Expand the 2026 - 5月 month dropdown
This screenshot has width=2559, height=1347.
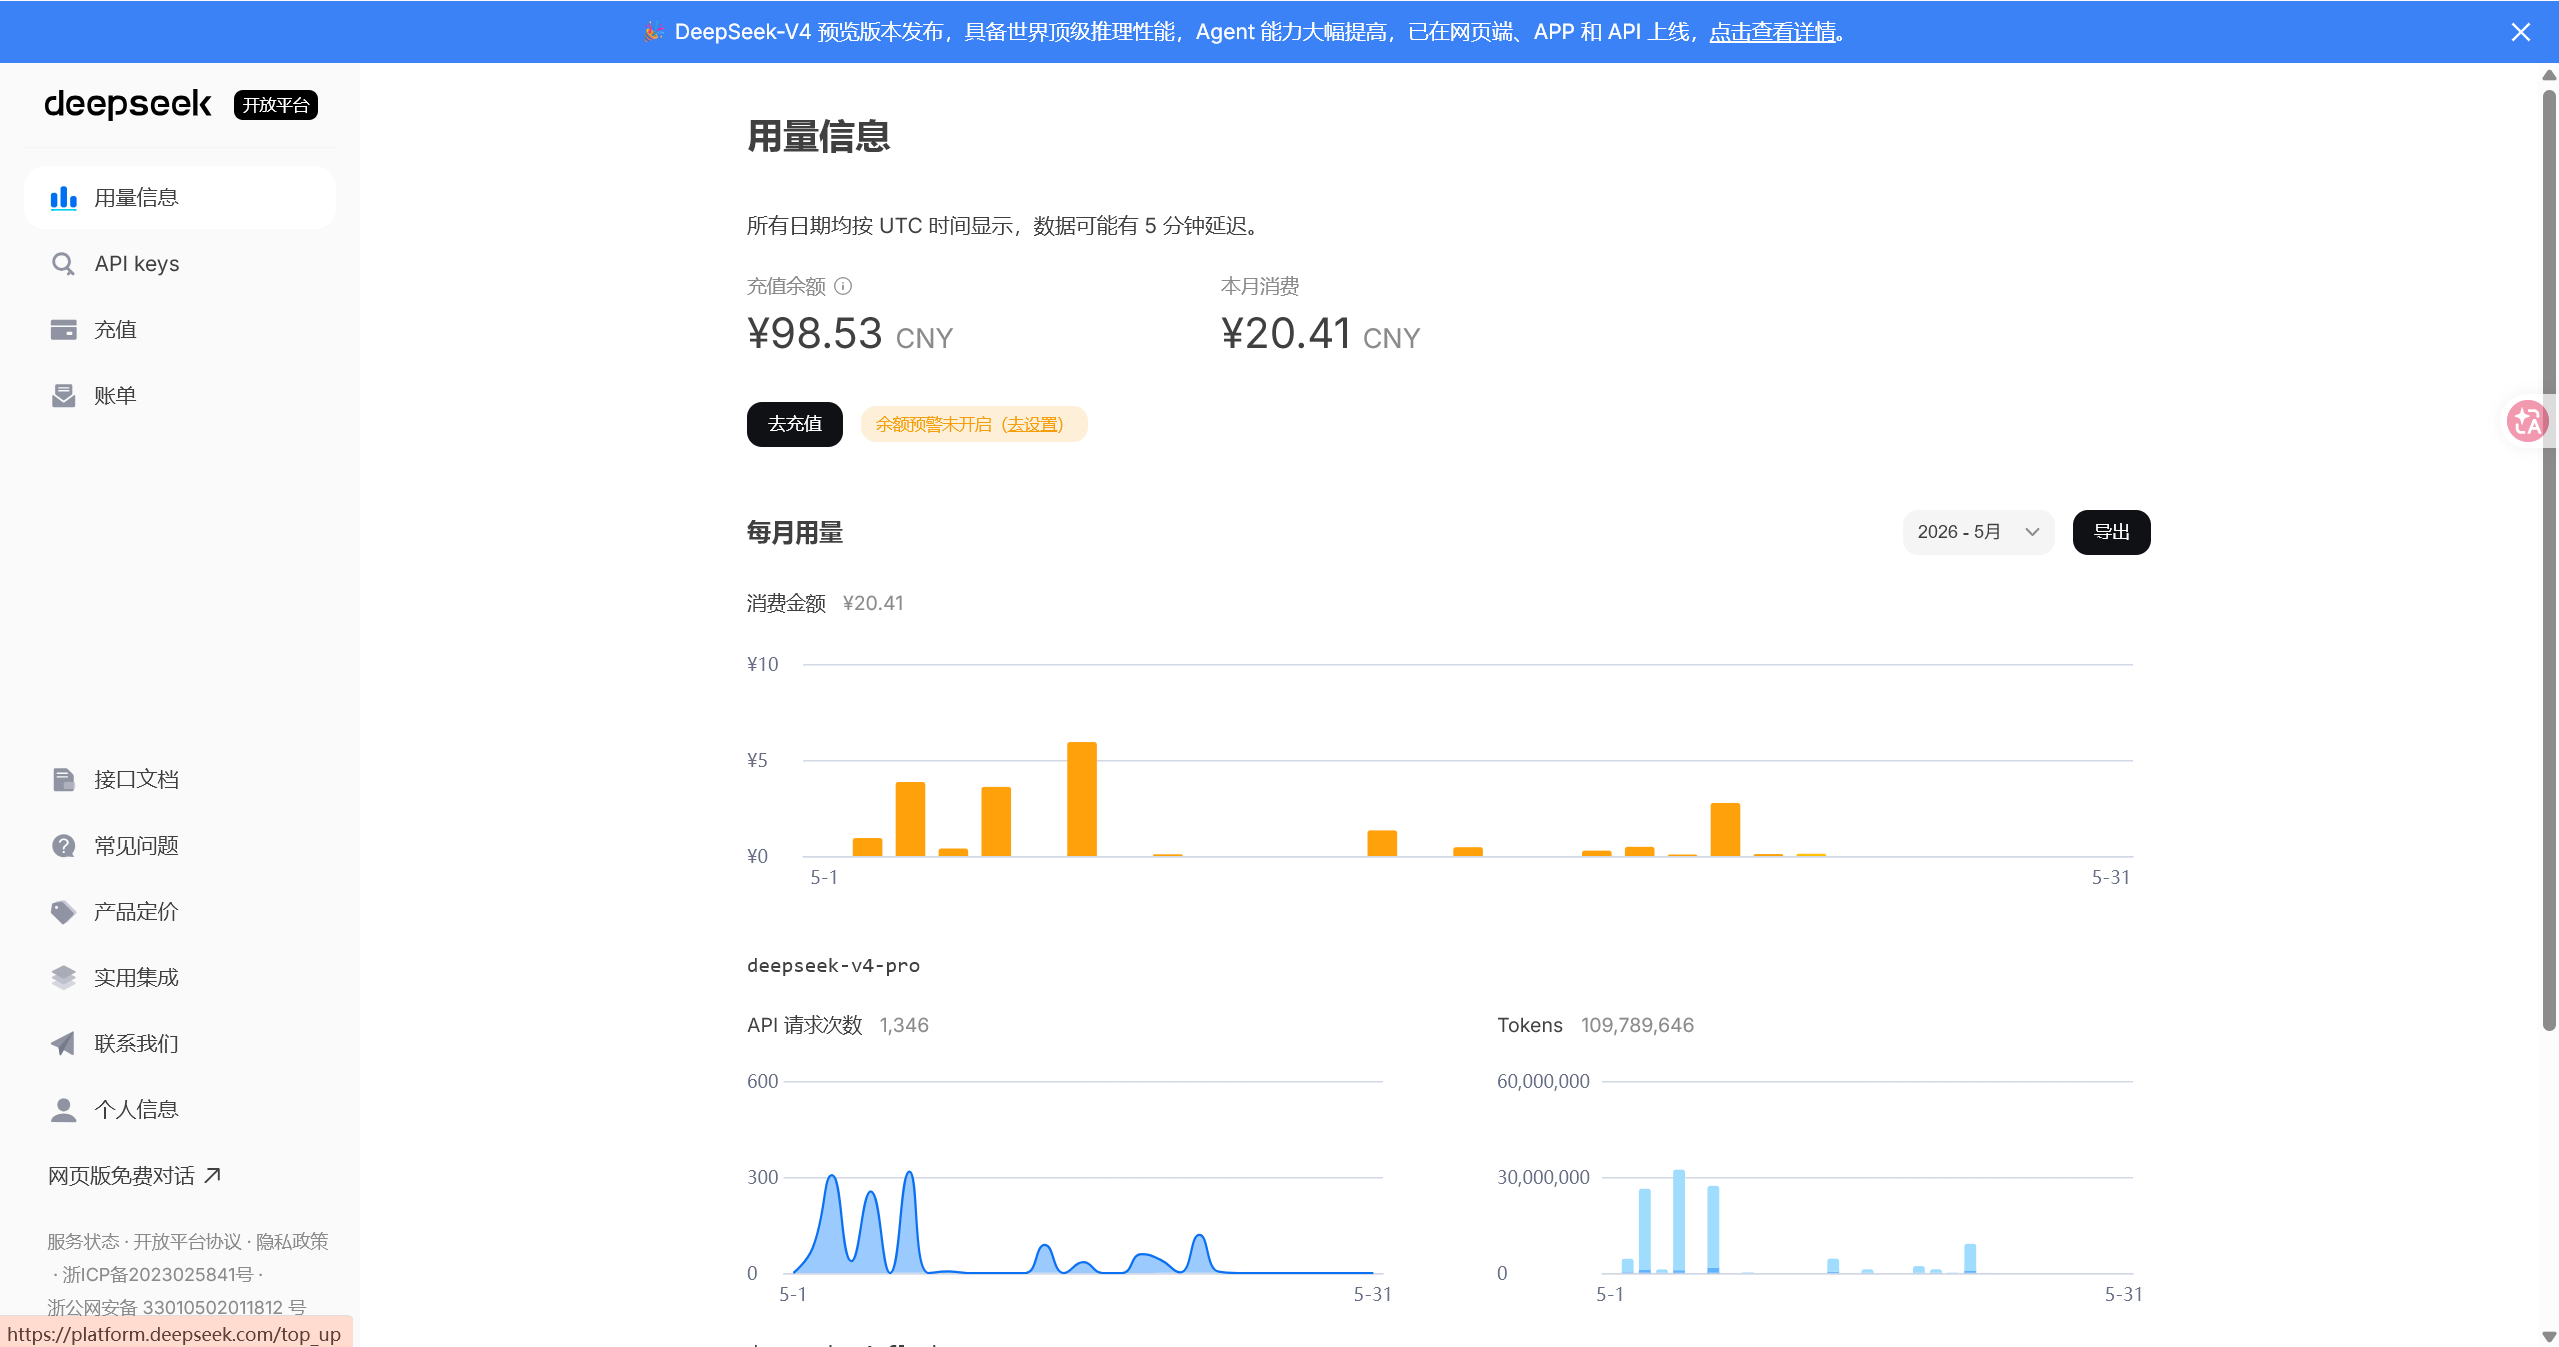tap(1978, 532)
